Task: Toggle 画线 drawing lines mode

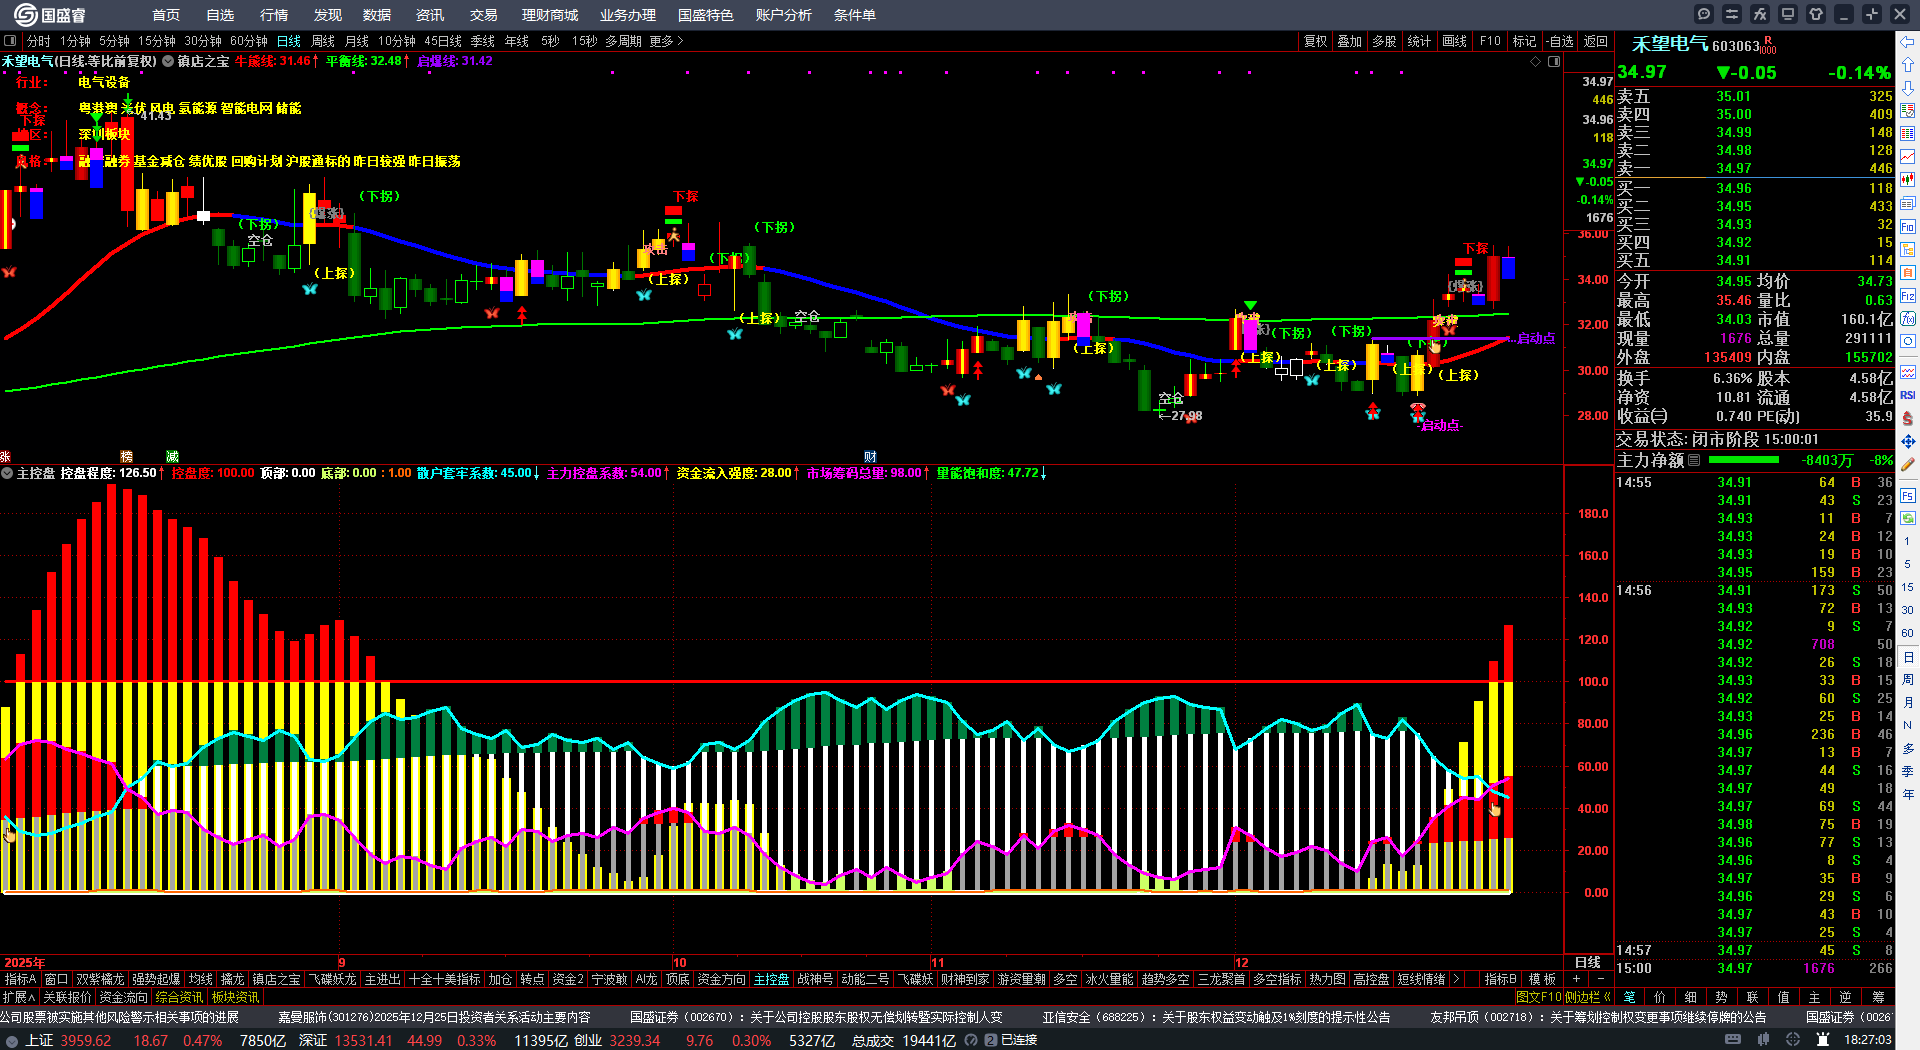Action: tap(1455, 41)
